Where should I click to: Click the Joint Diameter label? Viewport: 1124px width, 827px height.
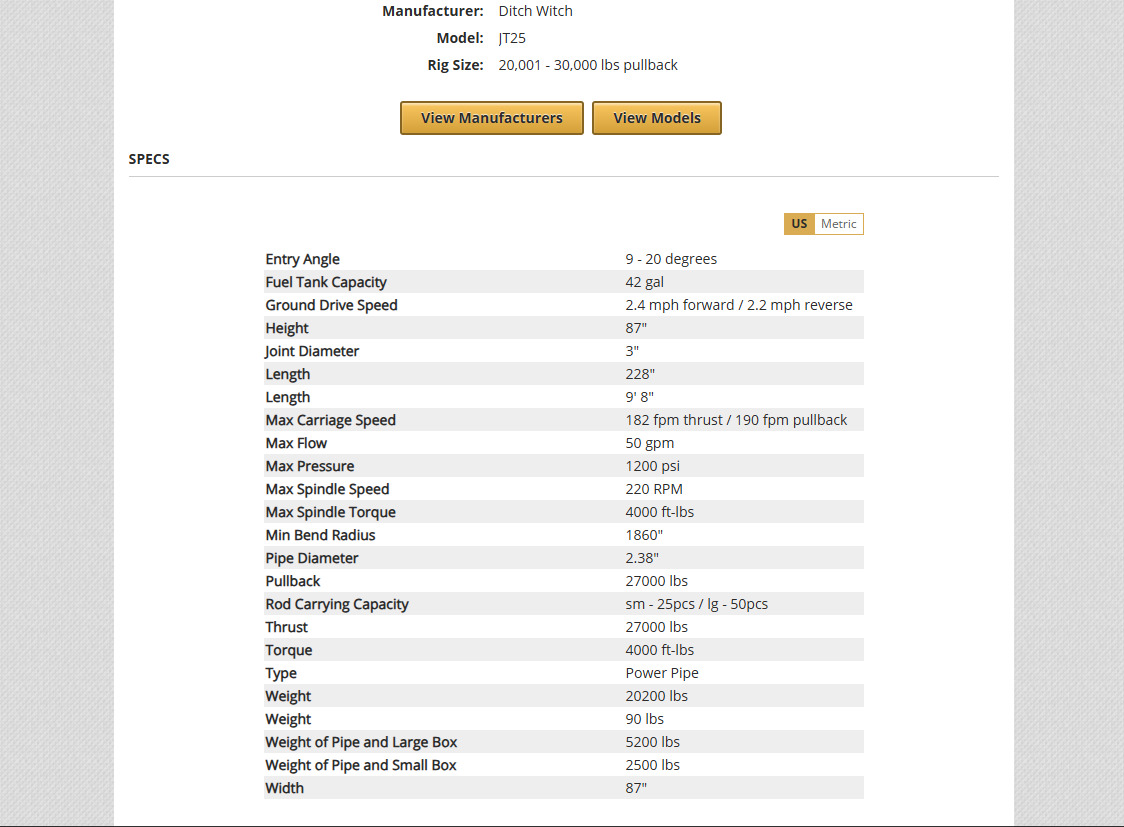click(x=312, y=350)
